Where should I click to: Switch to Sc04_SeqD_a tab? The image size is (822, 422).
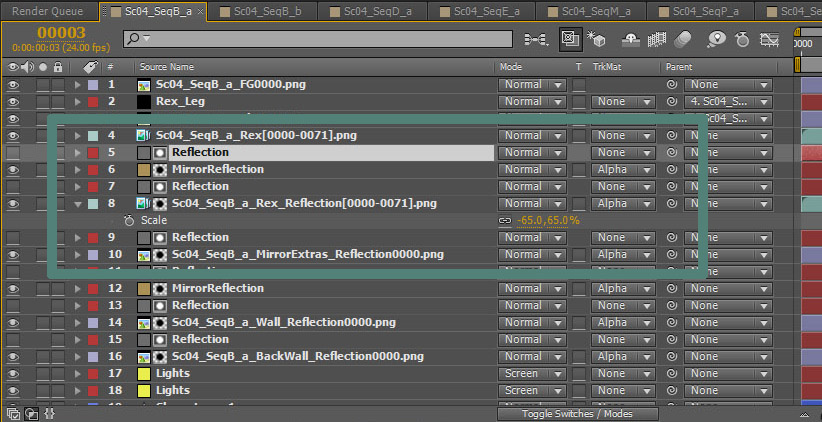tap(372, 12)
